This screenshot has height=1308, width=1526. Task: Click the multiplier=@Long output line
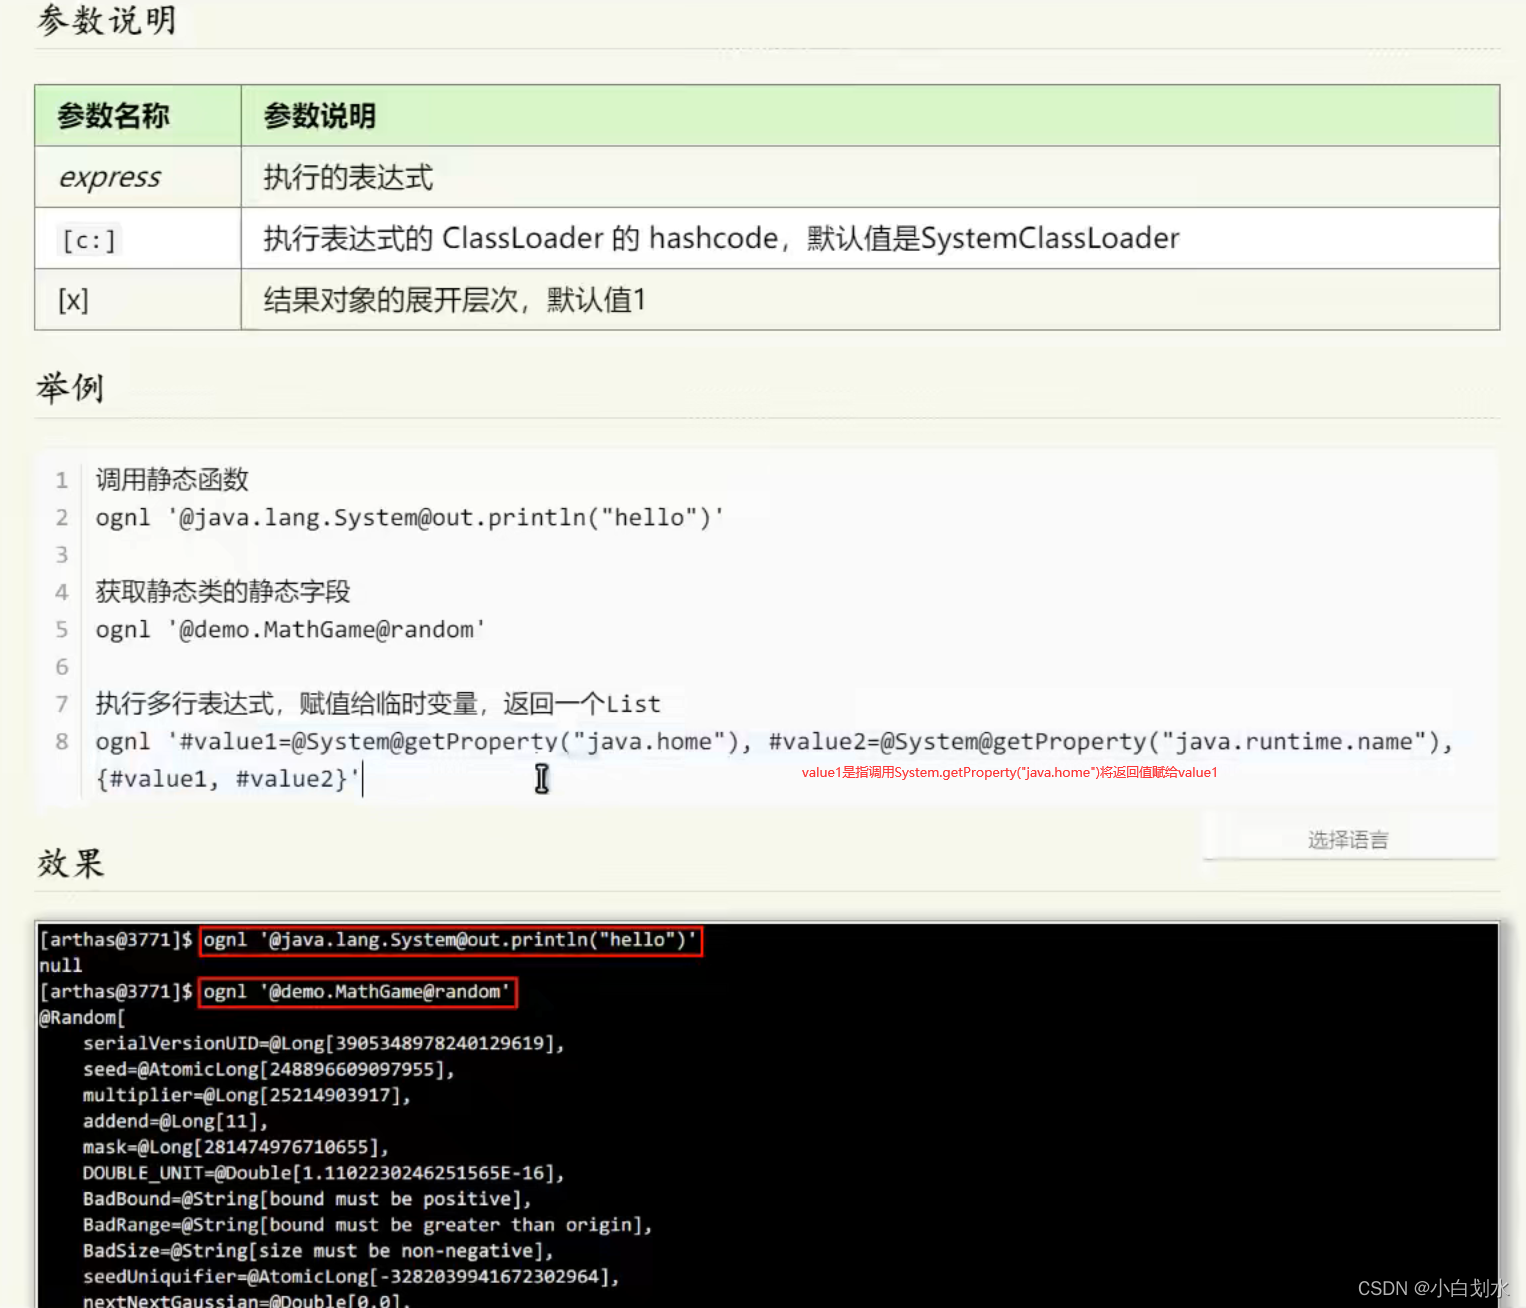coord(247,1096)
